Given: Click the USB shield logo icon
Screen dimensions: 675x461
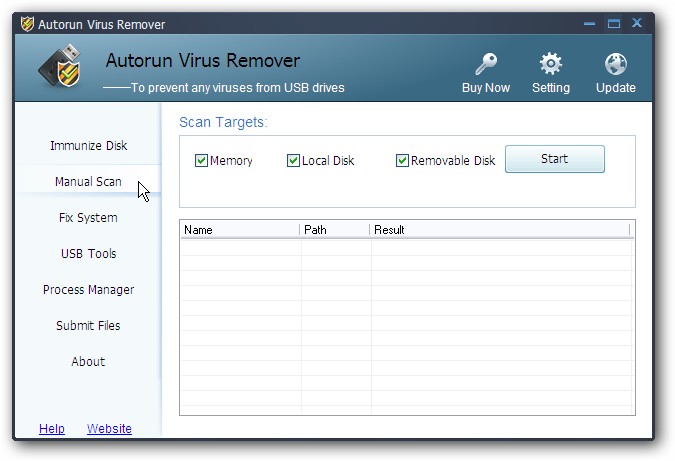Looking at the screenshot, I should [60, 67].
